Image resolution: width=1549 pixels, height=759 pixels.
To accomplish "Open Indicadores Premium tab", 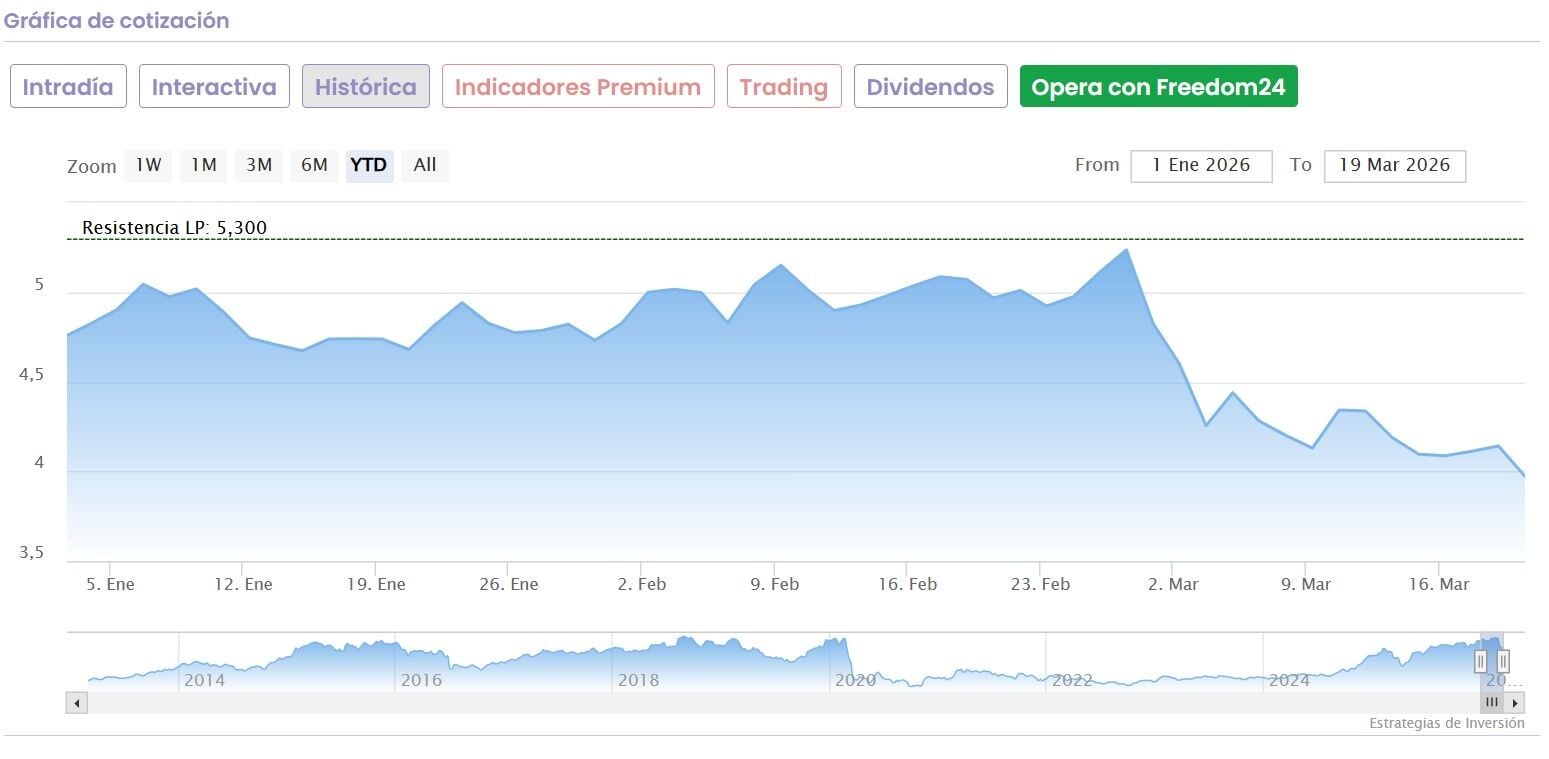I will 578,87.
